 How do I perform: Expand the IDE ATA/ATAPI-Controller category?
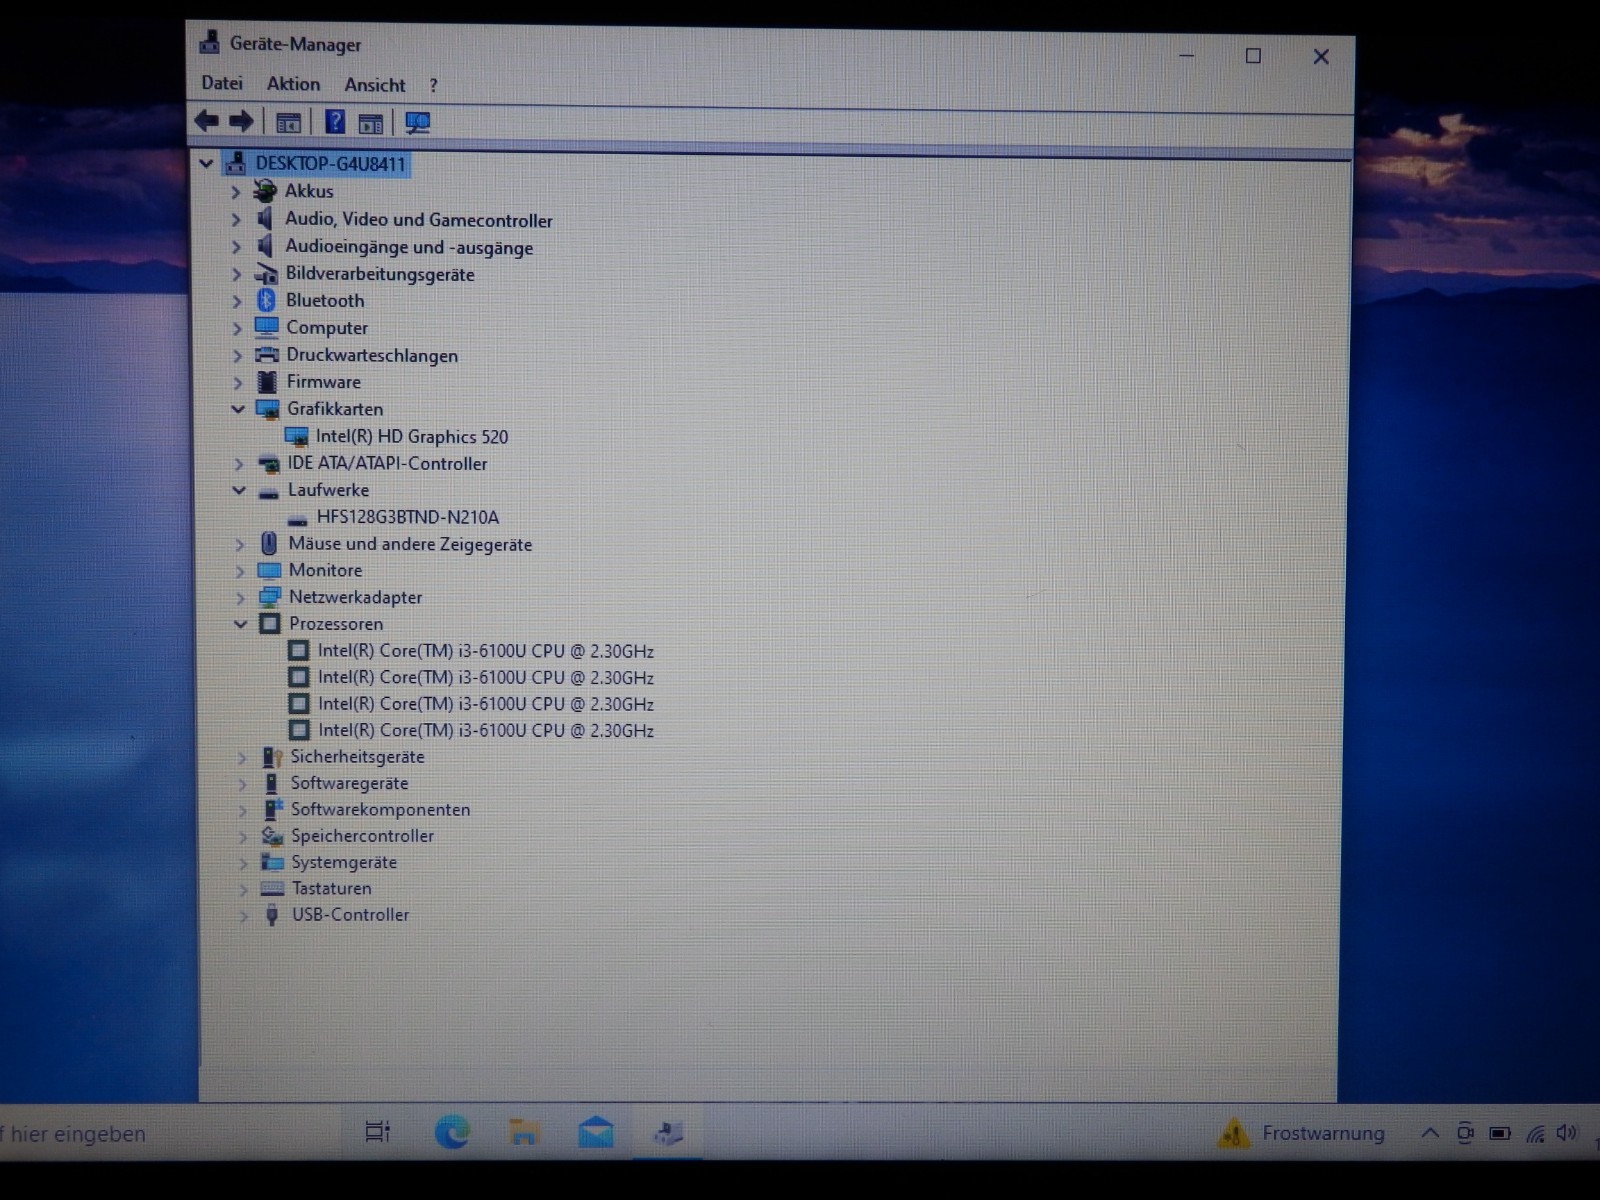tap(238, 463)
